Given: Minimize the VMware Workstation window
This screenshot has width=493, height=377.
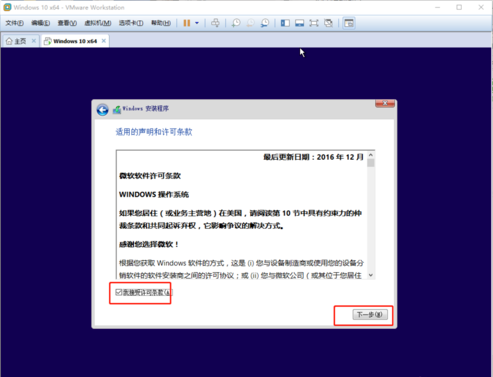Looking at the screenshot, I should coord(438,7).
